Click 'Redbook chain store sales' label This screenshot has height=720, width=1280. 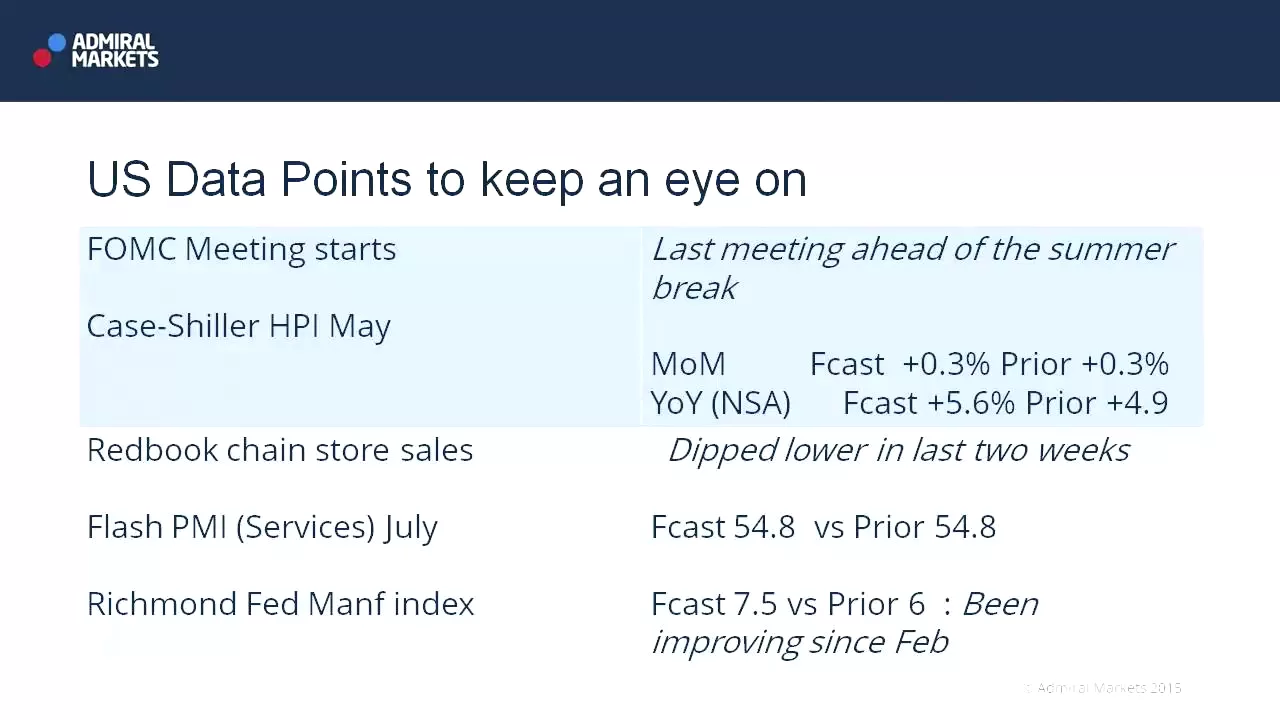(280, 450)
